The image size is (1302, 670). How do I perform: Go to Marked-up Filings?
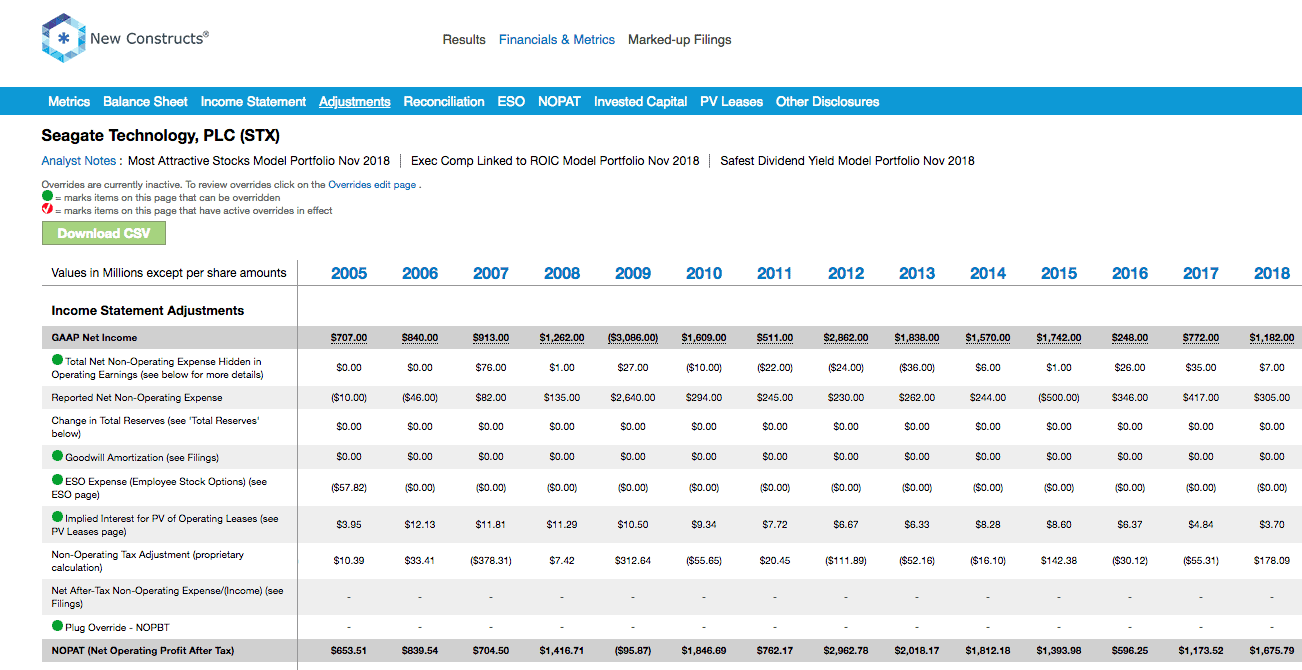pyautogui.click(x=680, y=40)
